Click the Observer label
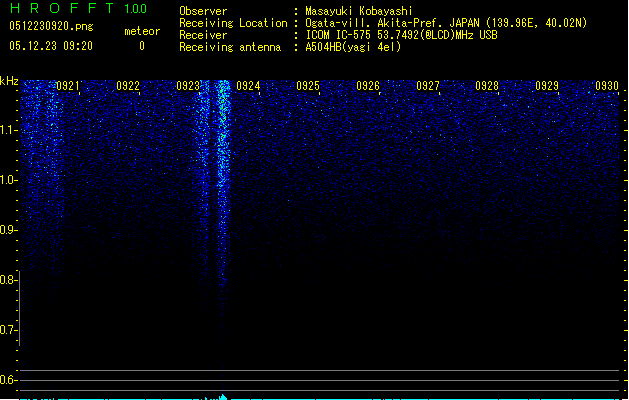The width and height of the screenshot is (629, 400). coord(203,11)
